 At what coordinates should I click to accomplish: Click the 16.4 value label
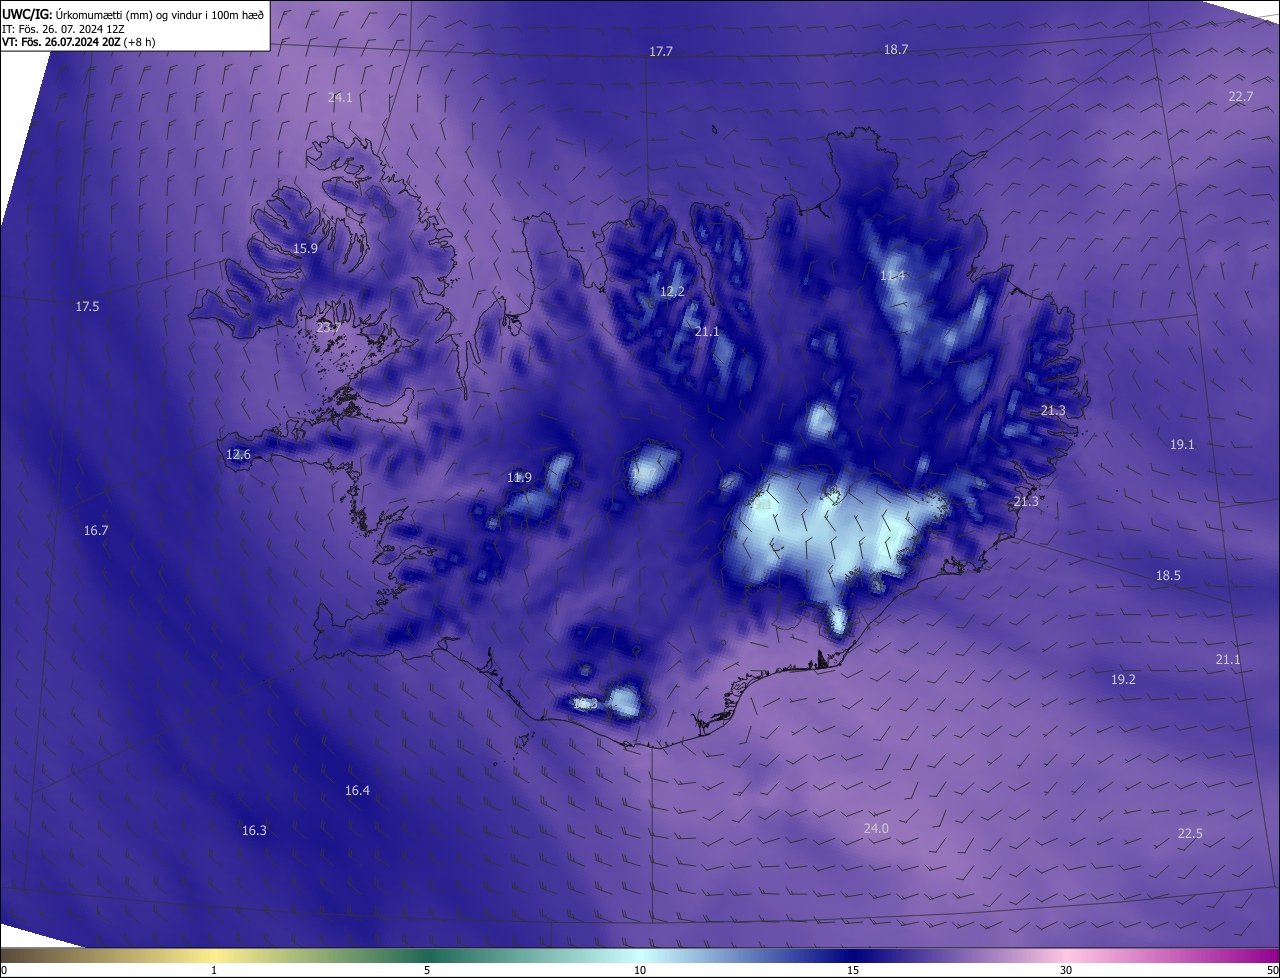(357, 790)
